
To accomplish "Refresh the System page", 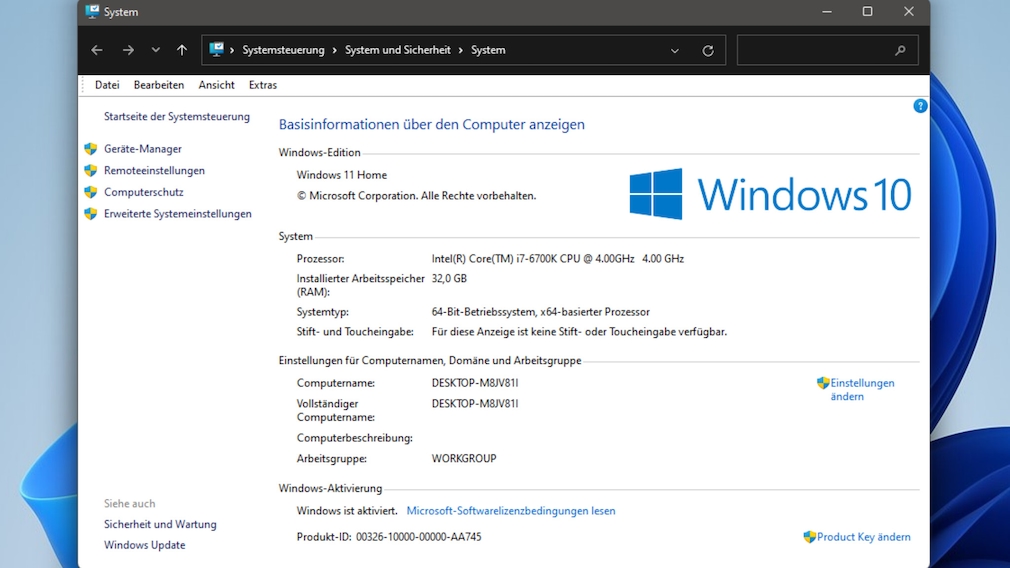I will pos(708,50).
